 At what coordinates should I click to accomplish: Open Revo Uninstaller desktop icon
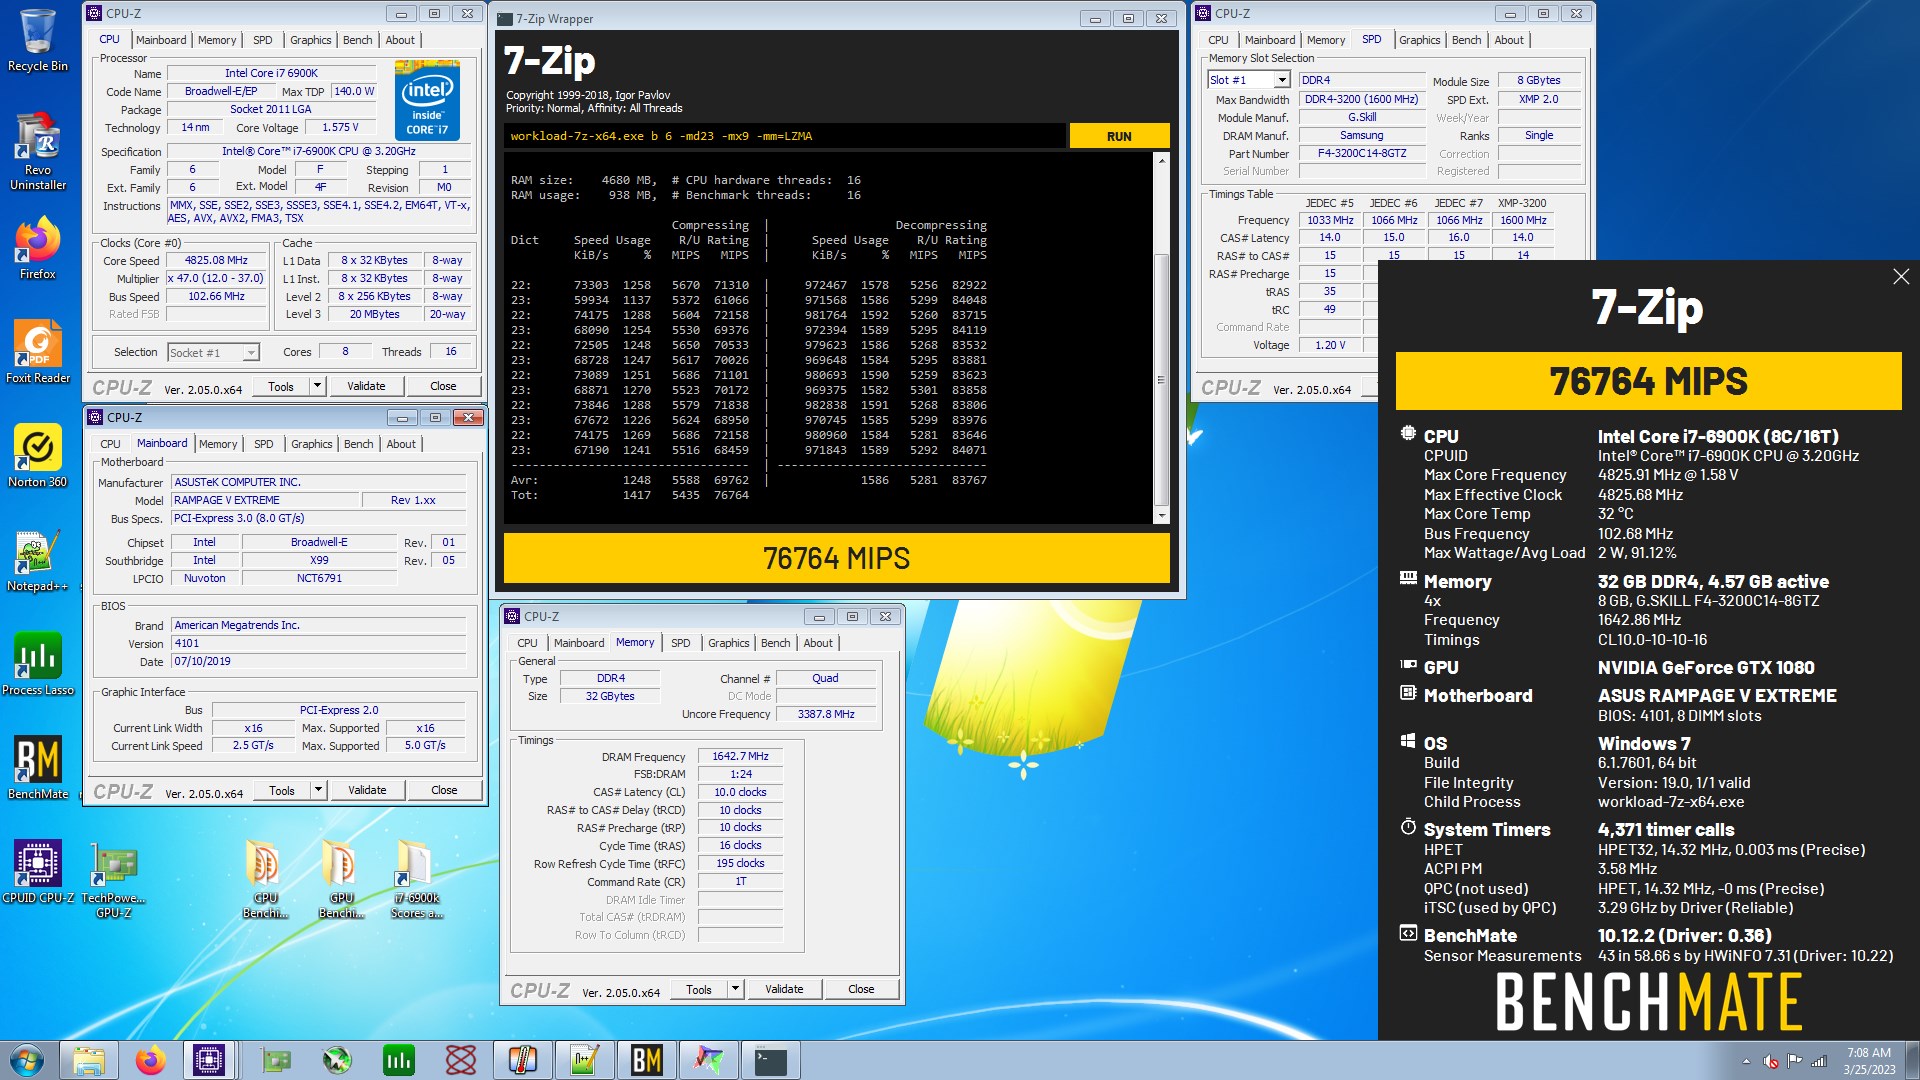(x=37, y=150)
